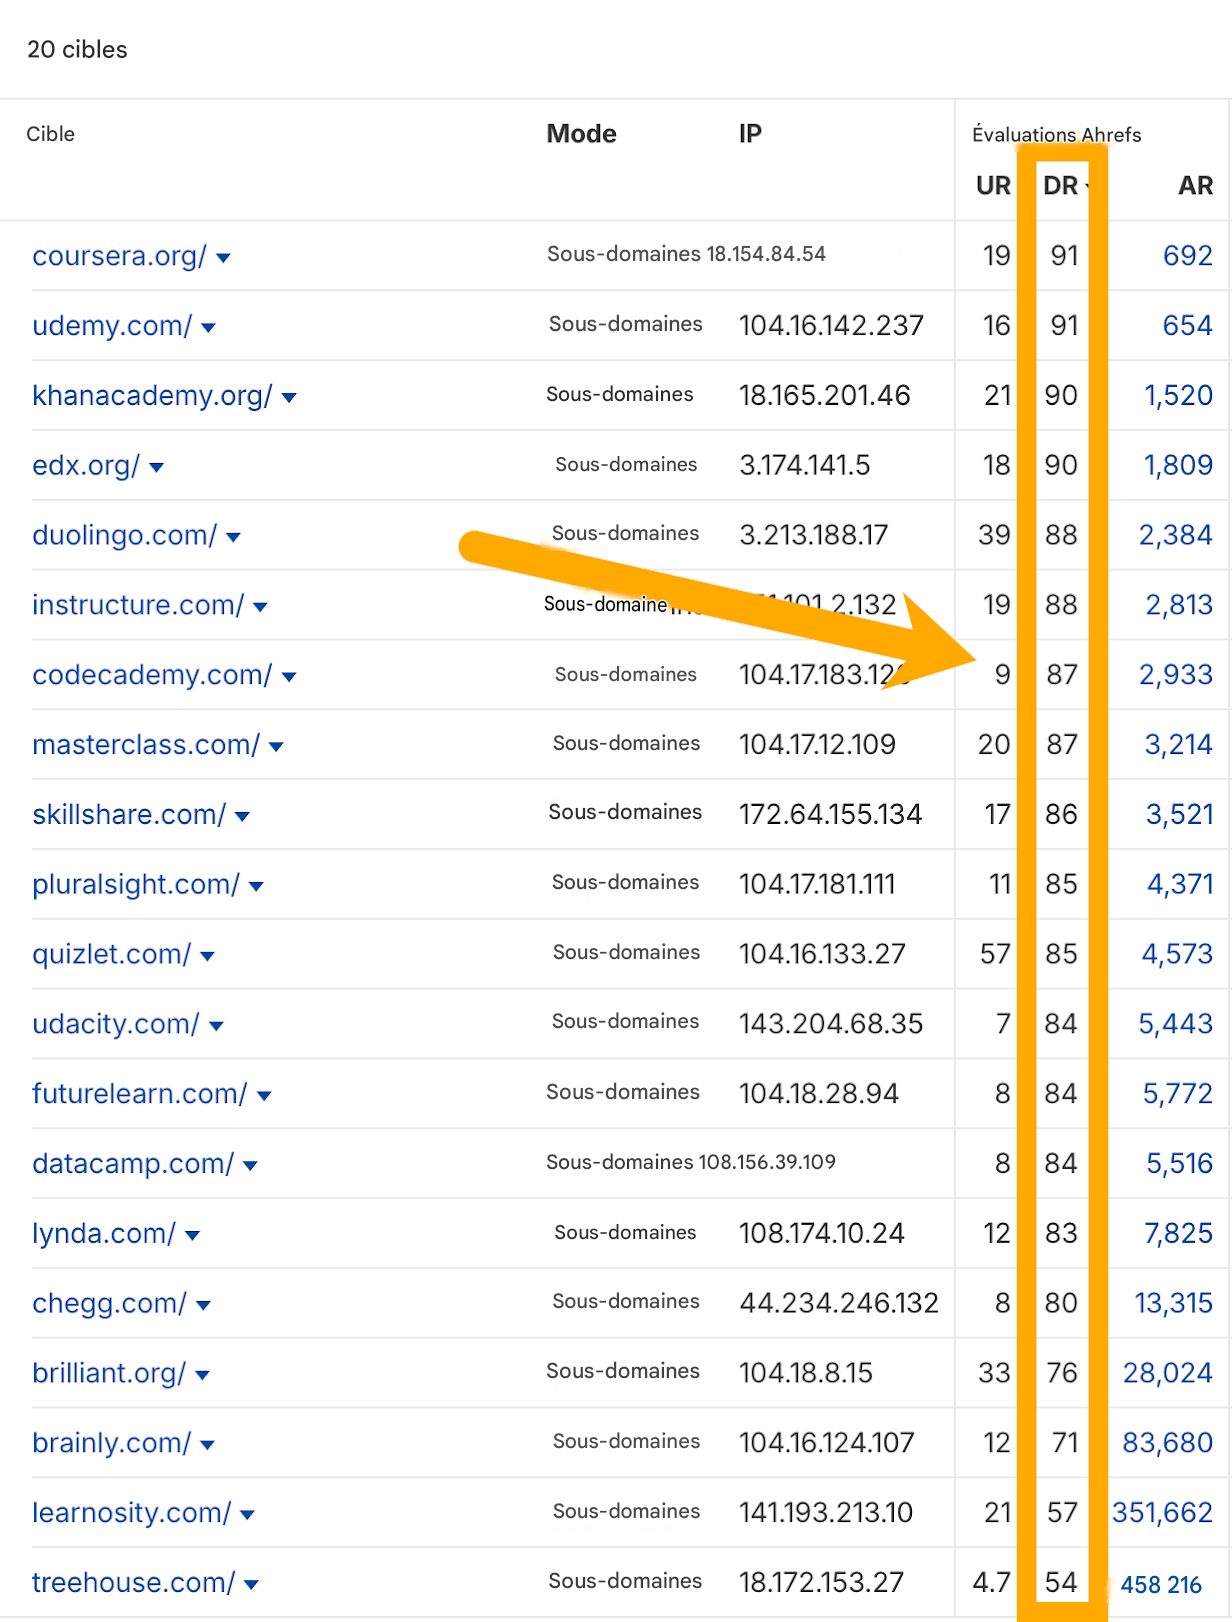Screen dimensions: 1232x1622
Task: Open the quizlet.com/ target link
Action: (x=111, y=954)
